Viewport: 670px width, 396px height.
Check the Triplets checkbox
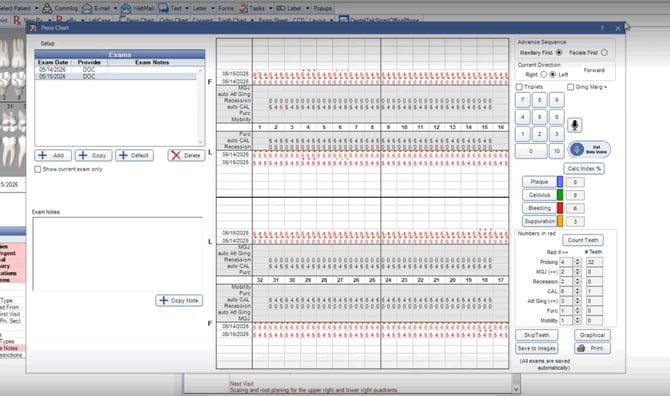tap(519, 87)
